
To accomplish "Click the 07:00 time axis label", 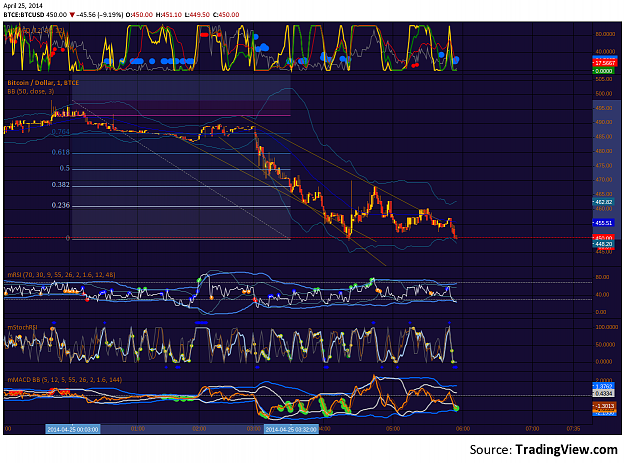I will 532,429.
